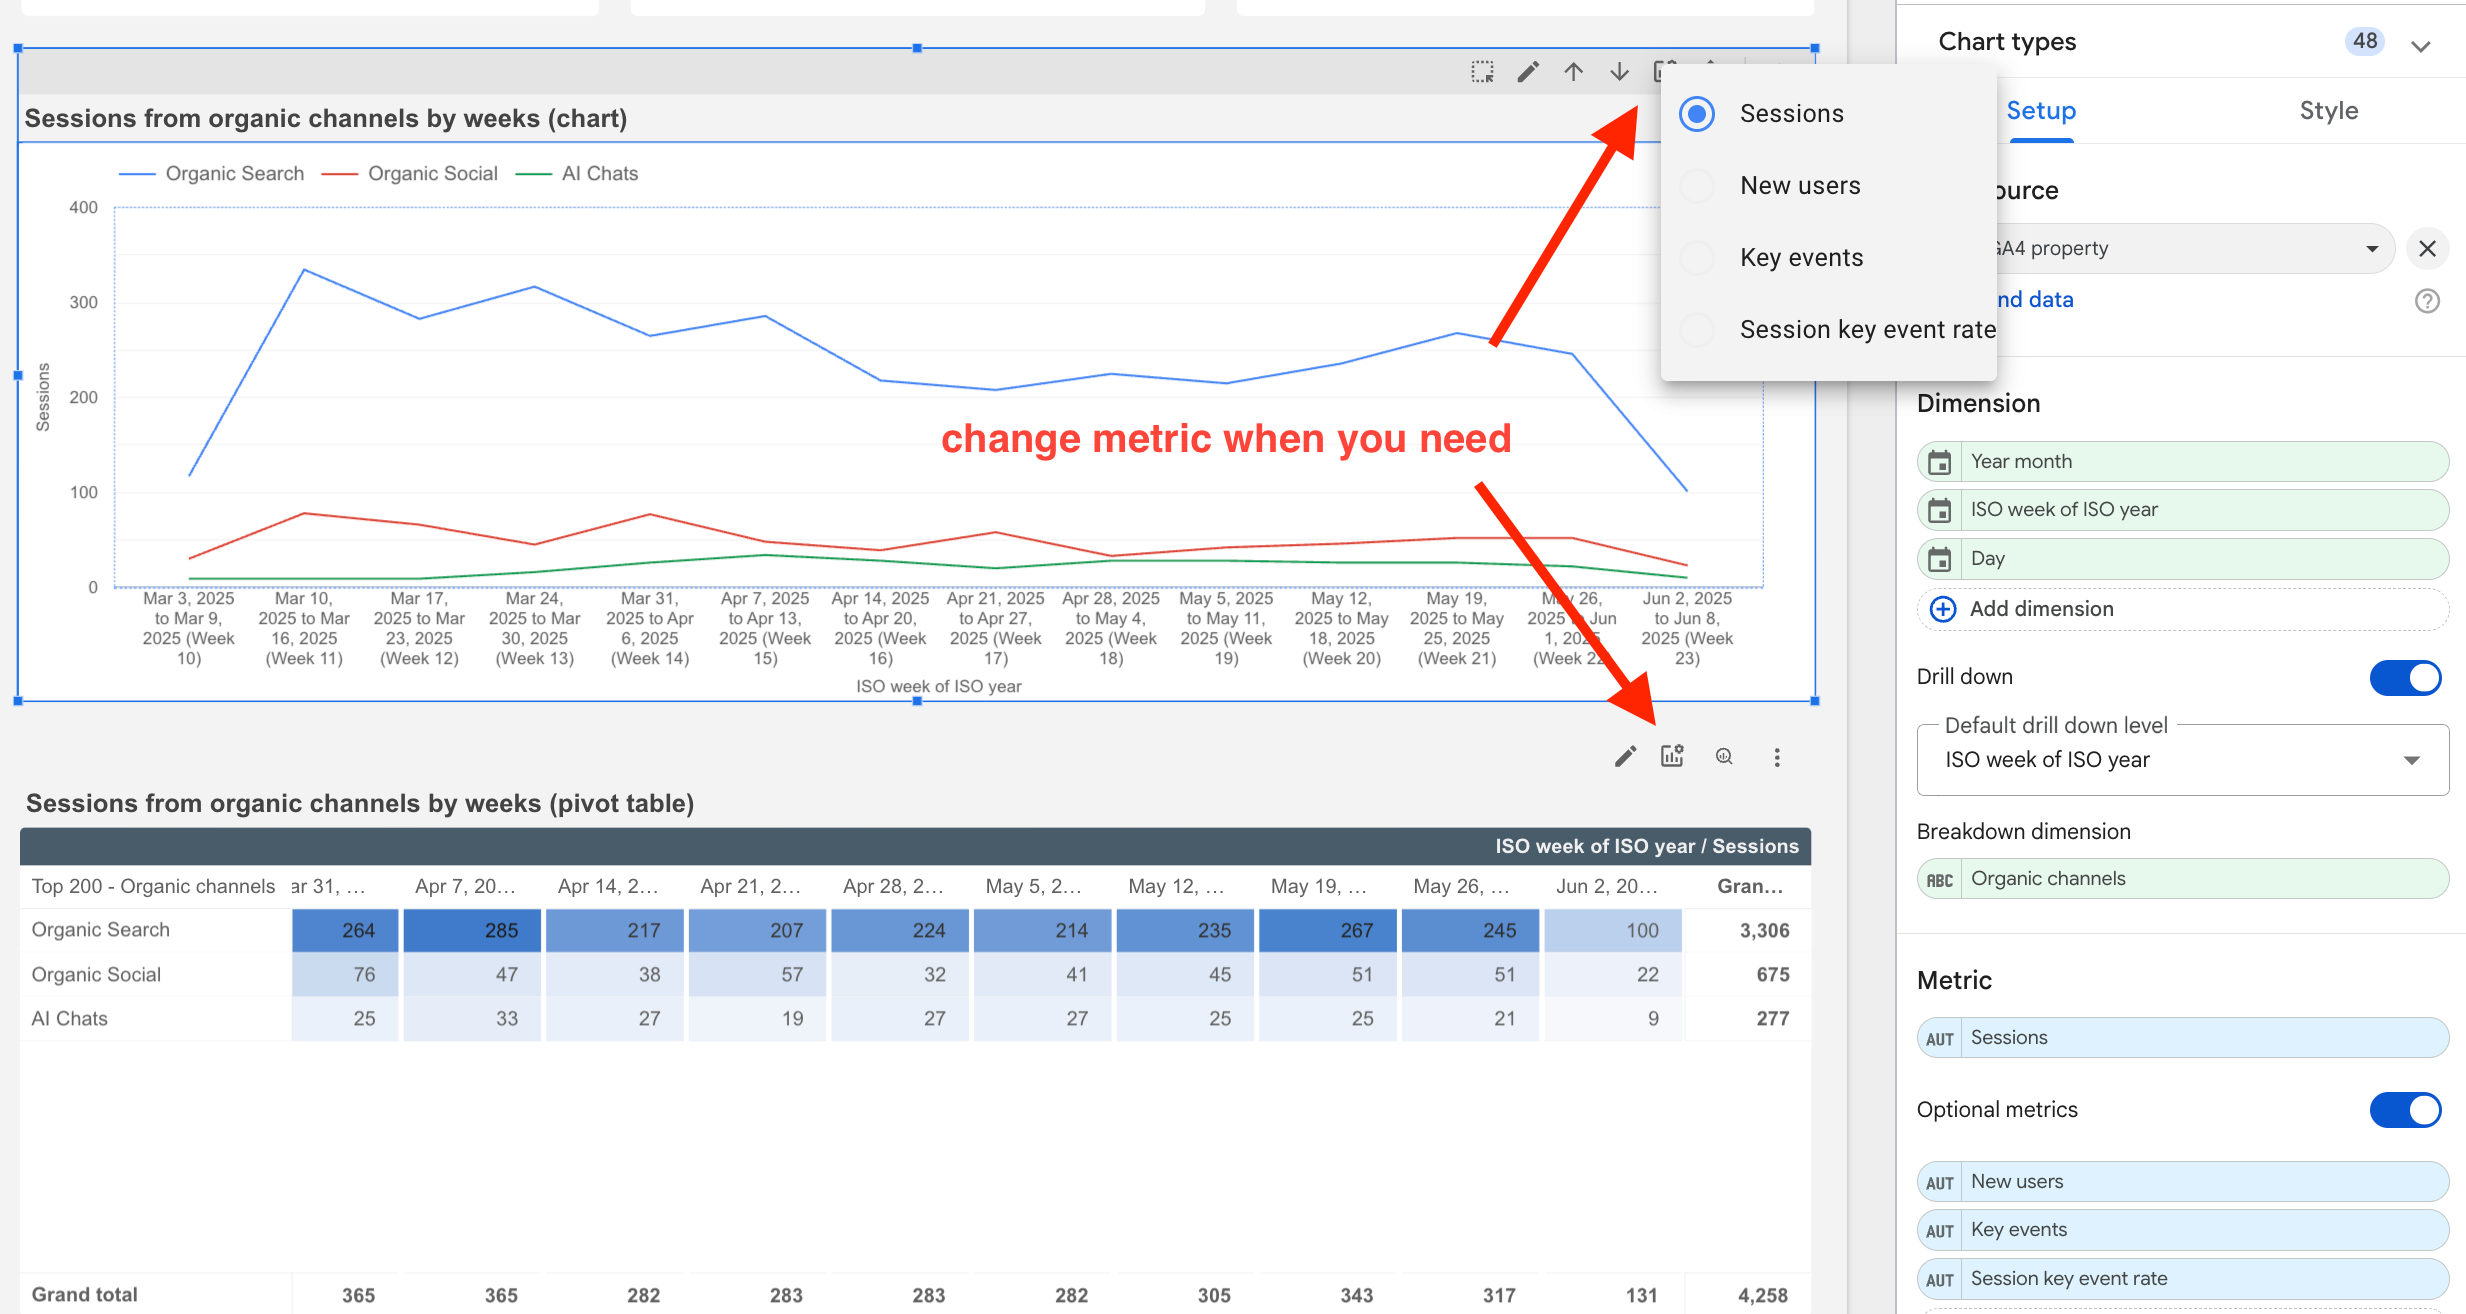Image resolution: width=2466 pixels, height=1314 pixels.
Task: Switch to the Setup tab
Action: [2041, 111]
